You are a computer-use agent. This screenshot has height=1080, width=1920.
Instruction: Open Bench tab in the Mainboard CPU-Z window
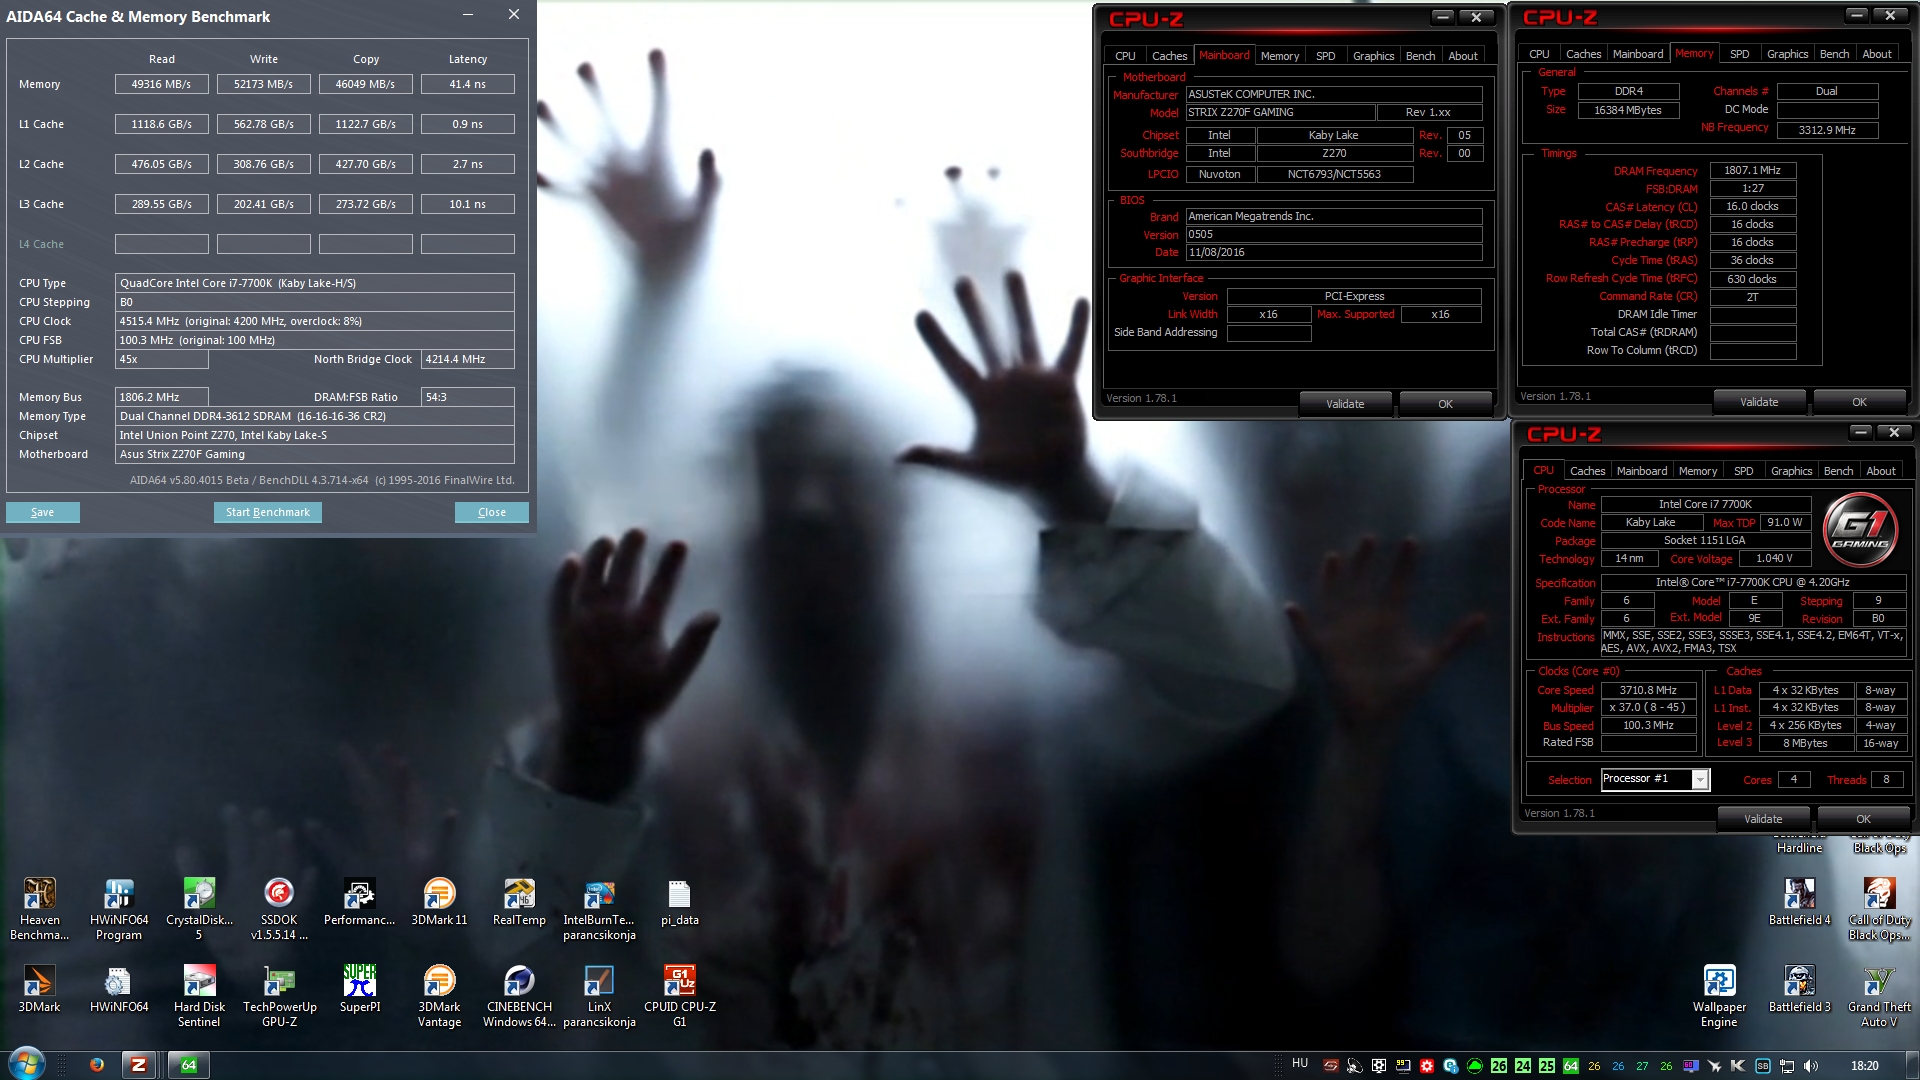click(1420, 56)
